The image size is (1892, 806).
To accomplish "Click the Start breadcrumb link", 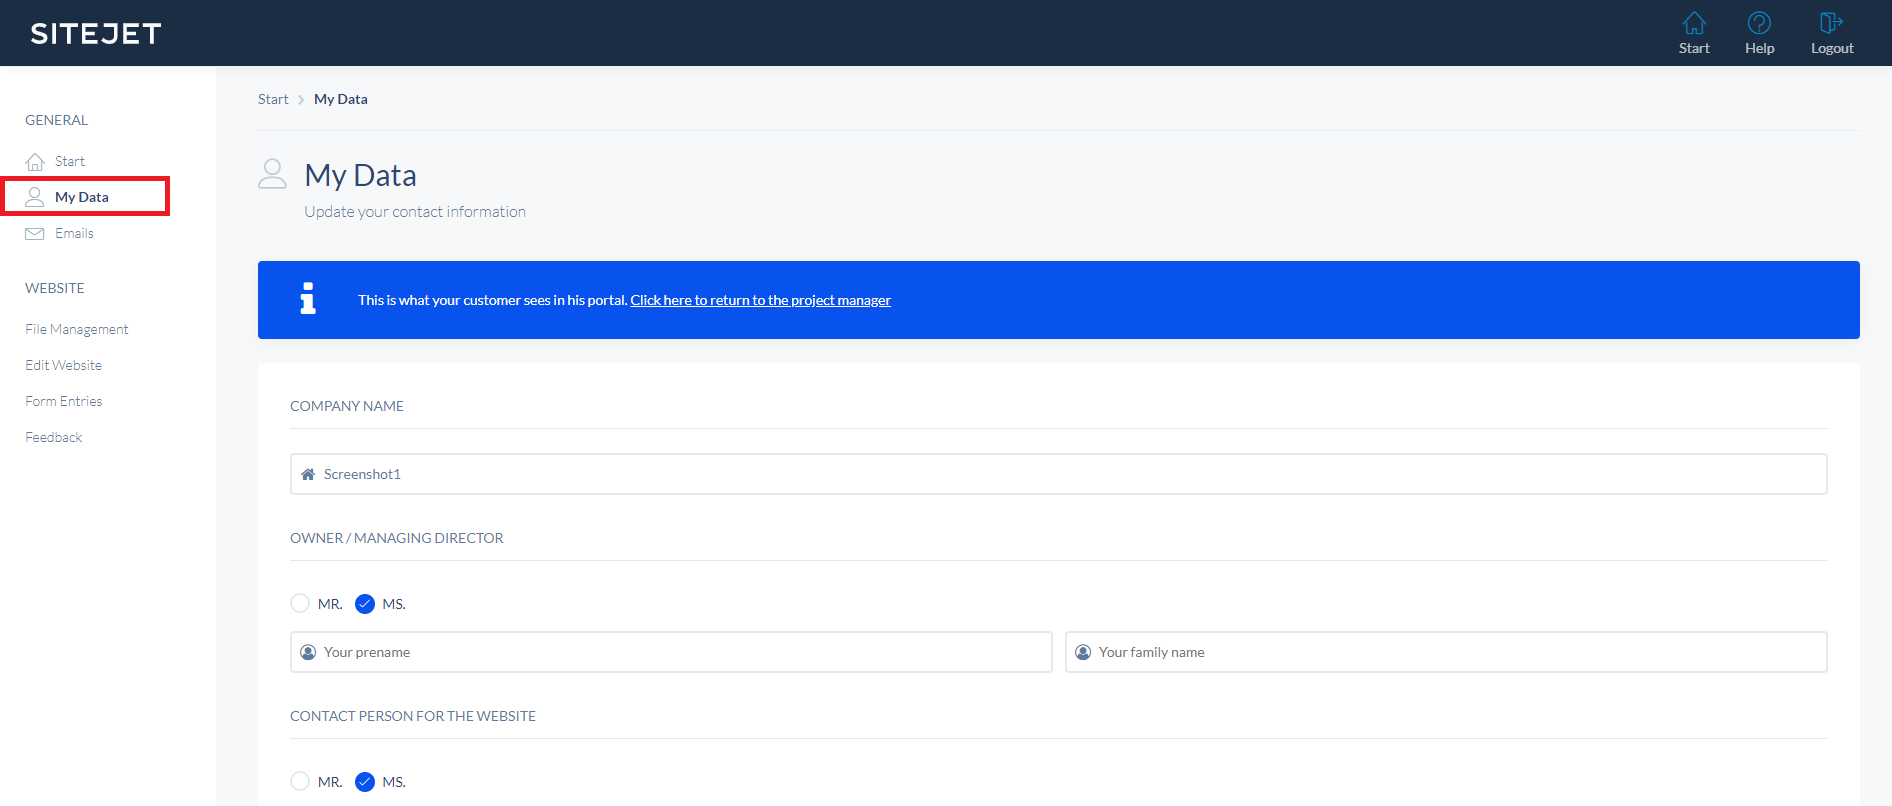I will pos(273,99).
